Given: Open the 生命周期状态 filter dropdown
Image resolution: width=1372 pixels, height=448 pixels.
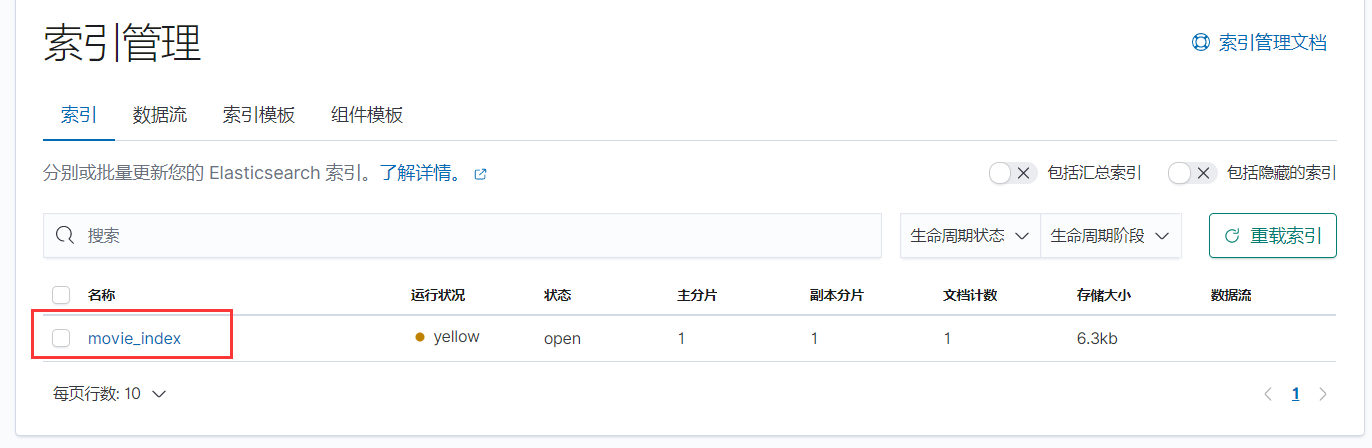Looking at the screenshot, I should [x=970, y=236].
